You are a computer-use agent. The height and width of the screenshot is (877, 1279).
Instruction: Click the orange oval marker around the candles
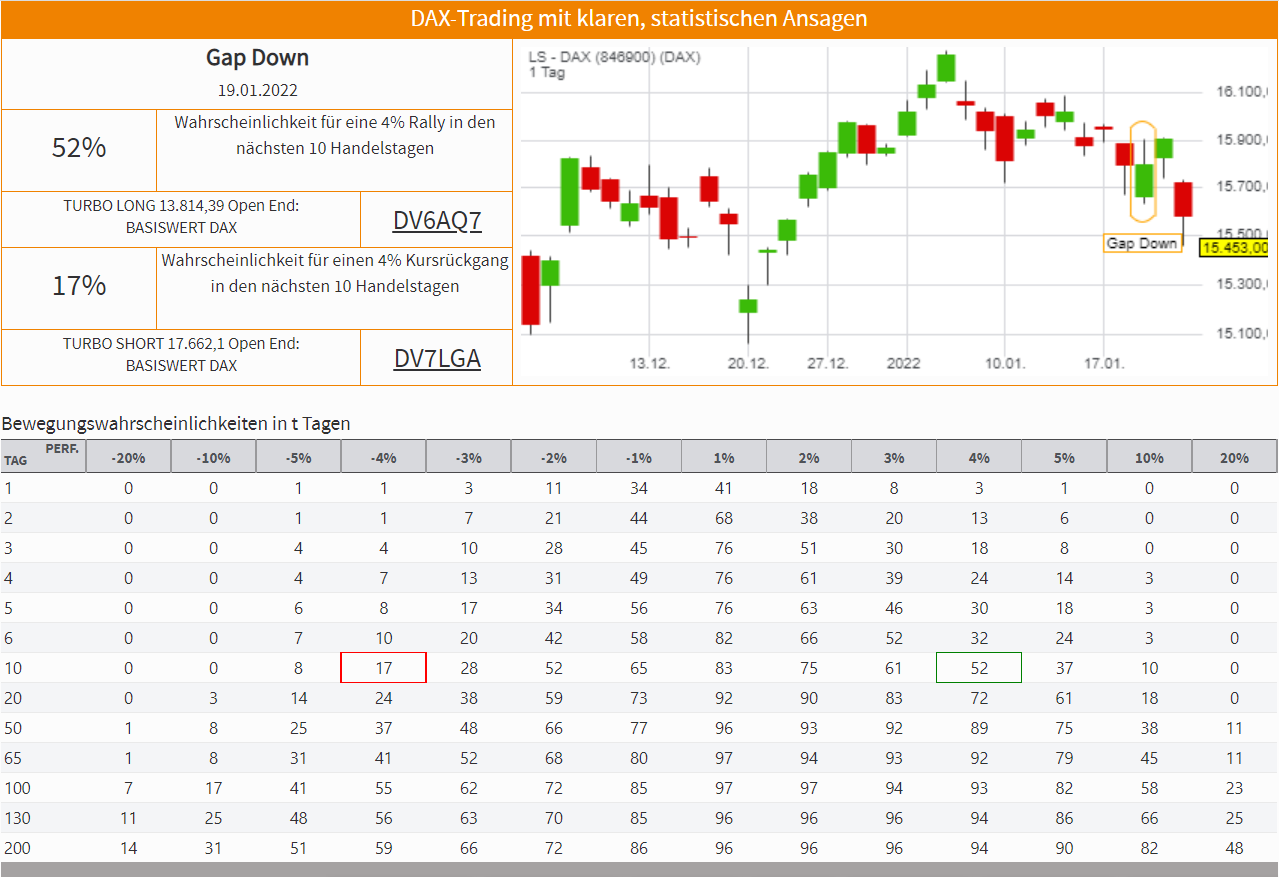1142,171
